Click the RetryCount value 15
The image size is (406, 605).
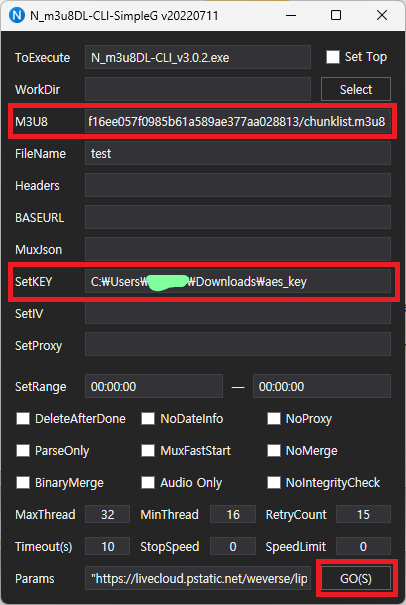363,514
